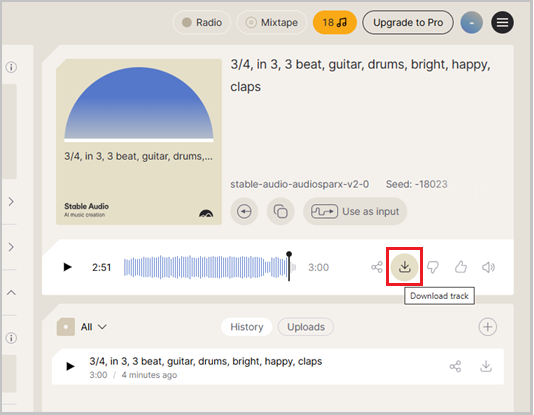Click Use as input
Image resolution: width=534 pixels, height=415 pixels.
pos(355,211)
